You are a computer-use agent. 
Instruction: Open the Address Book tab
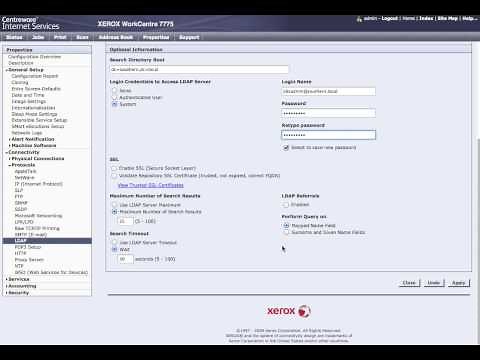(x=116, y=37)
